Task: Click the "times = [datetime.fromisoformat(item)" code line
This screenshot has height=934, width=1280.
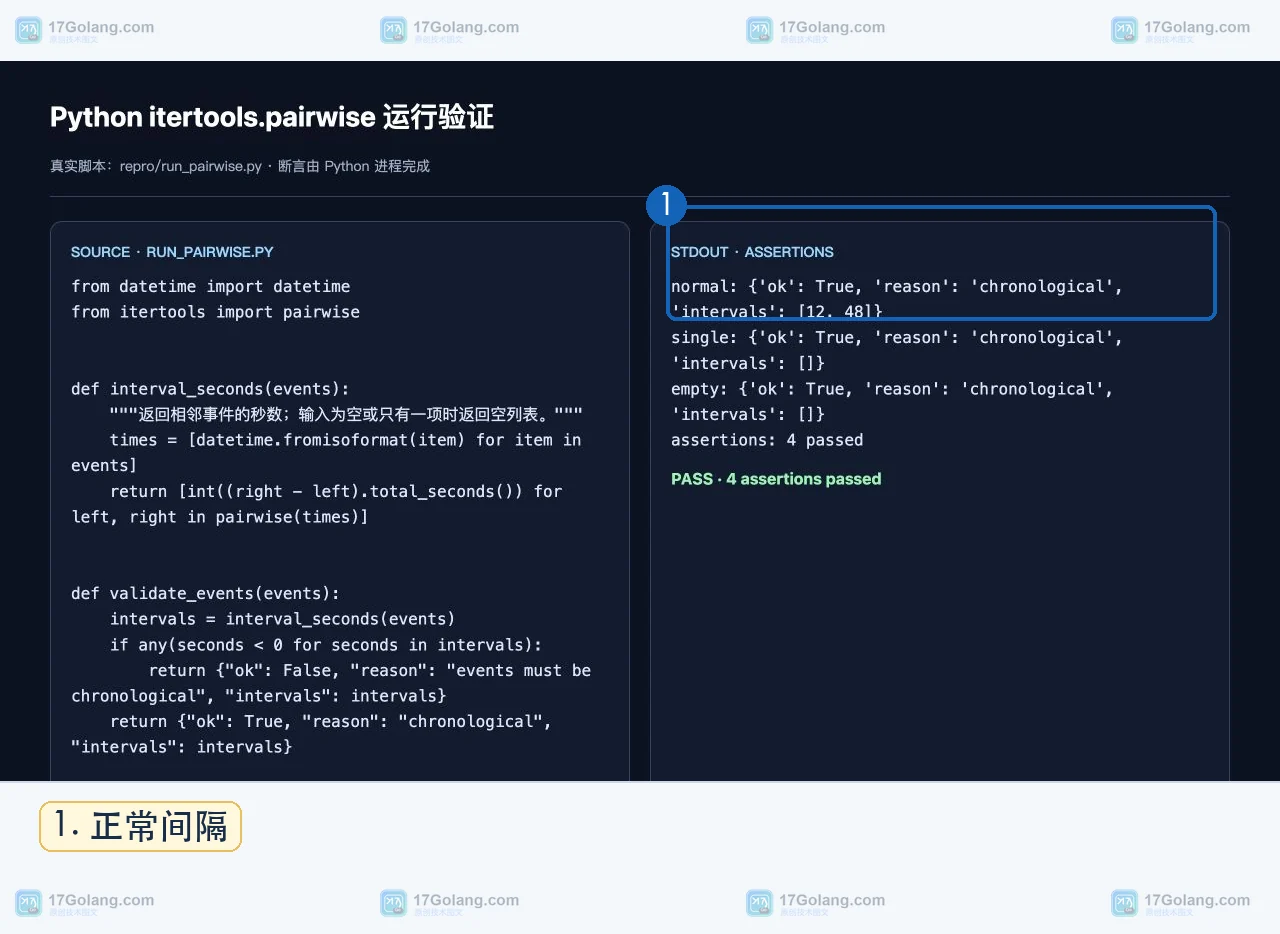Action: pyautogui.click(x=345, y=440)
